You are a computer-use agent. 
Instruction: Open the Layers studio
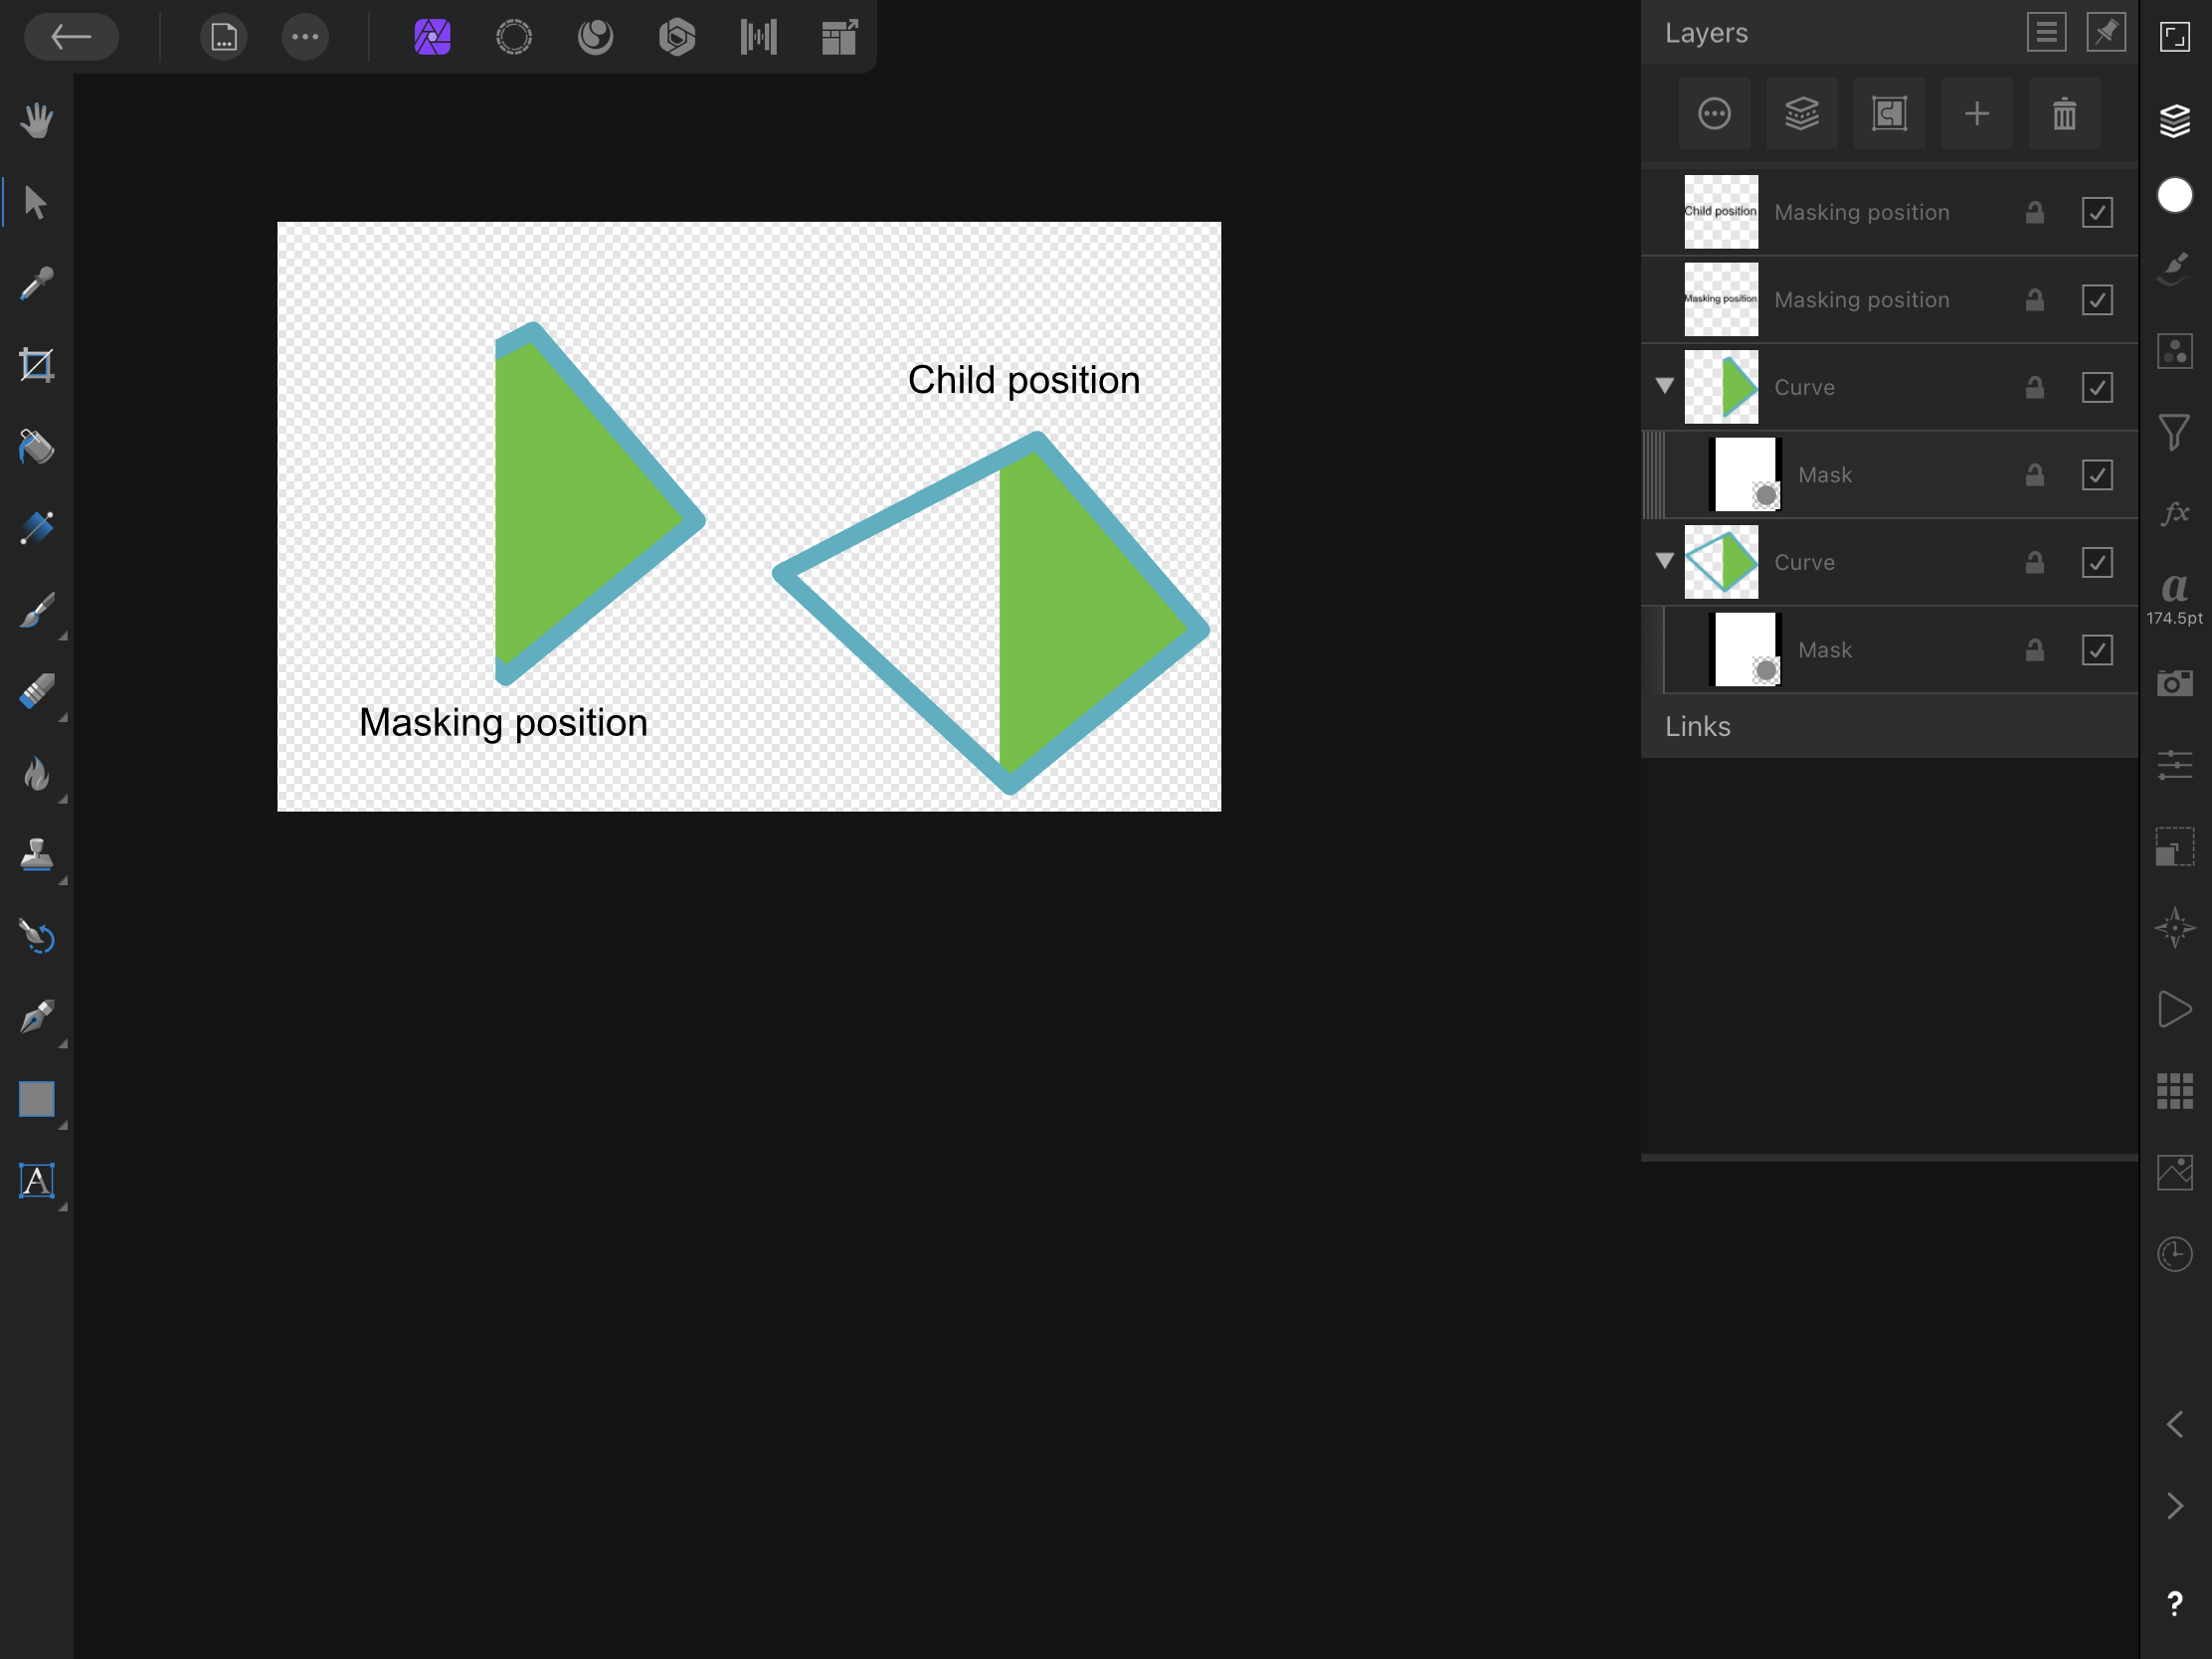tap(2174, 120)
